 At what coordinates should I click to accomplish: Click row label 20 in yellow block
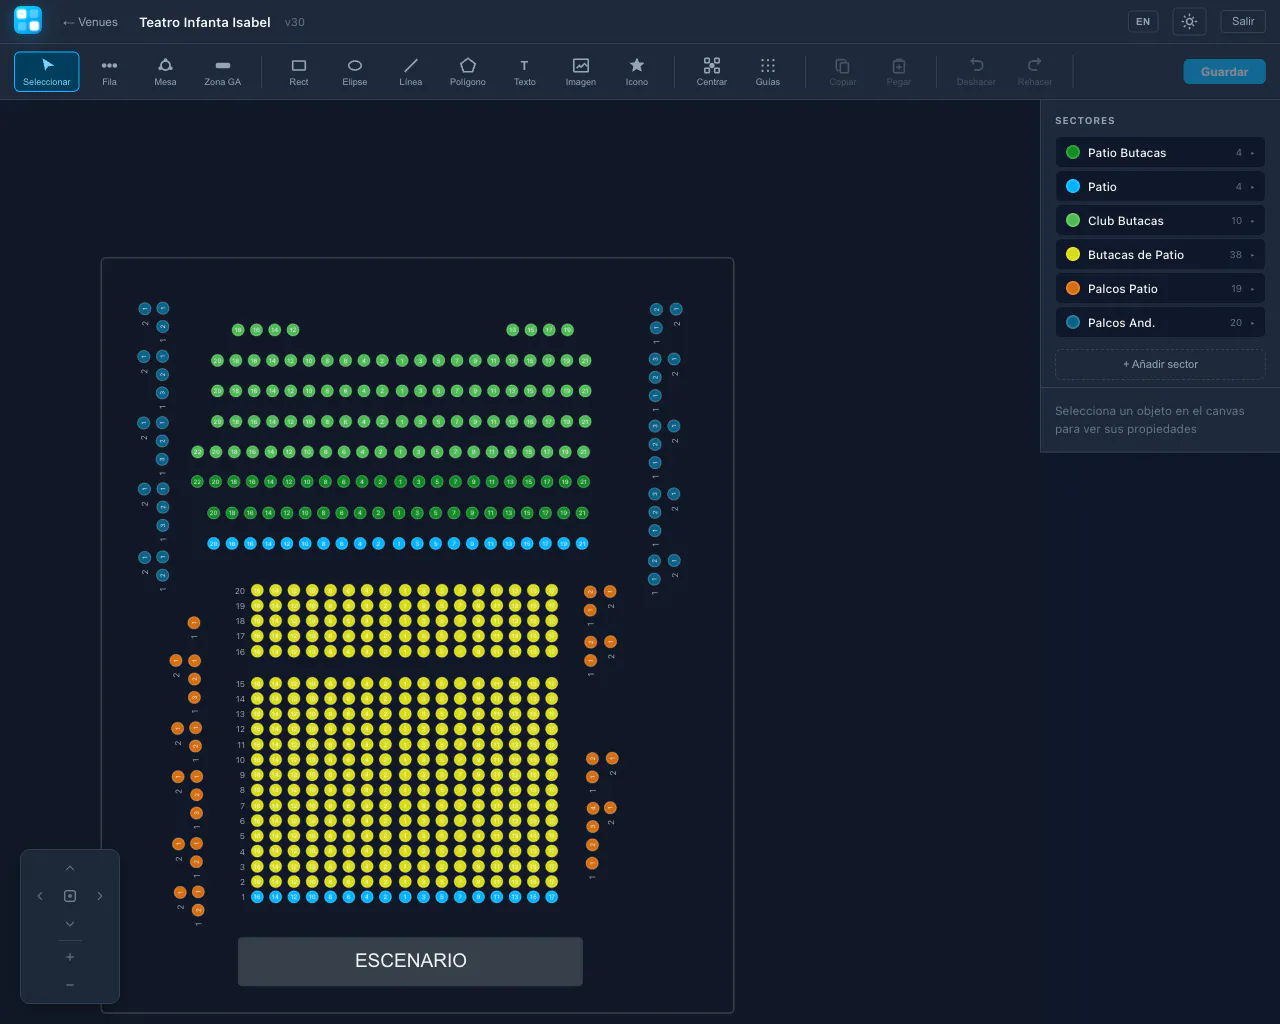[x=240, y=591]
